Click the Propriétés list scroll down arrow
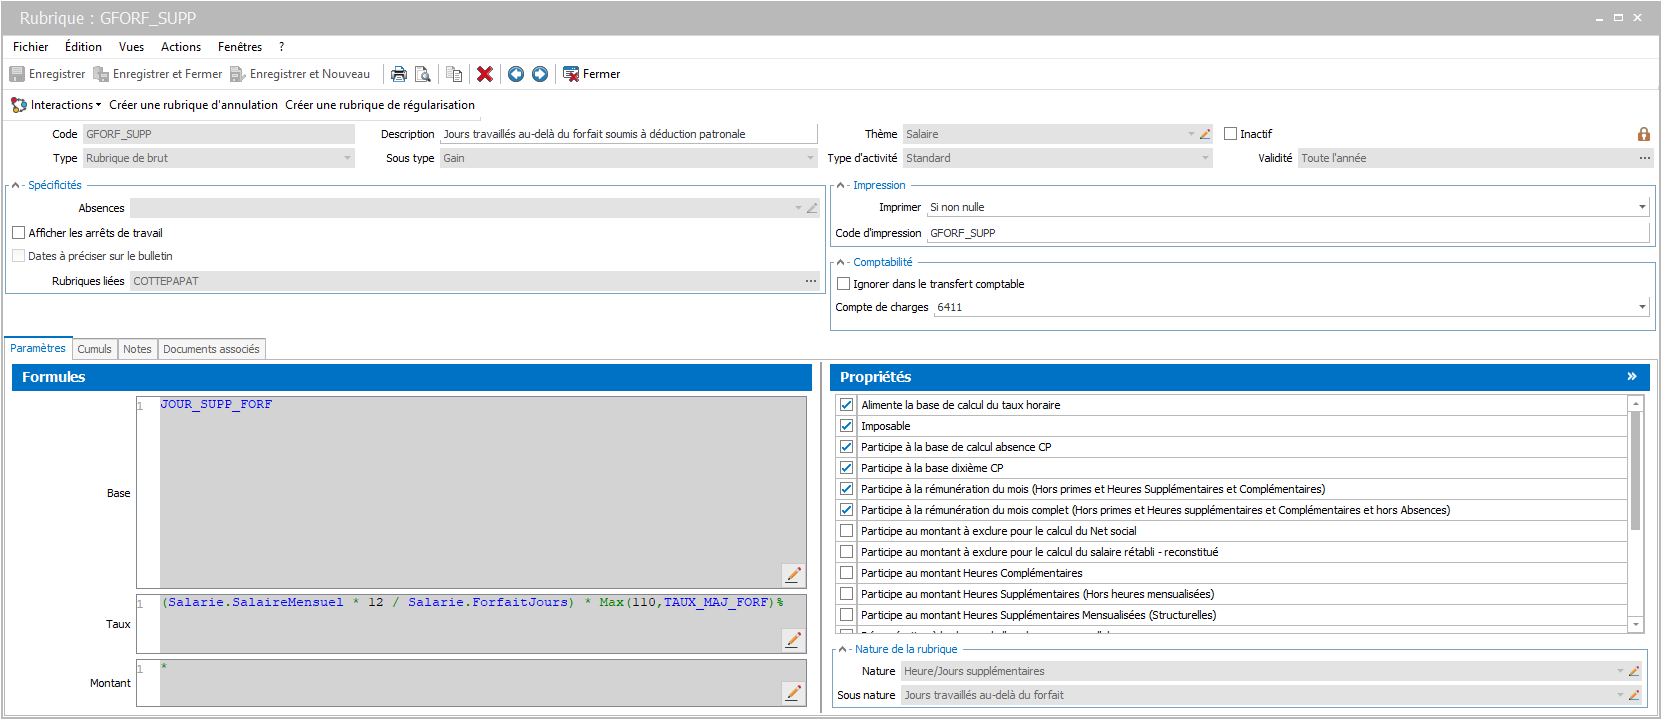This screenshot has width=1662, height=720. coord(1636,624)
